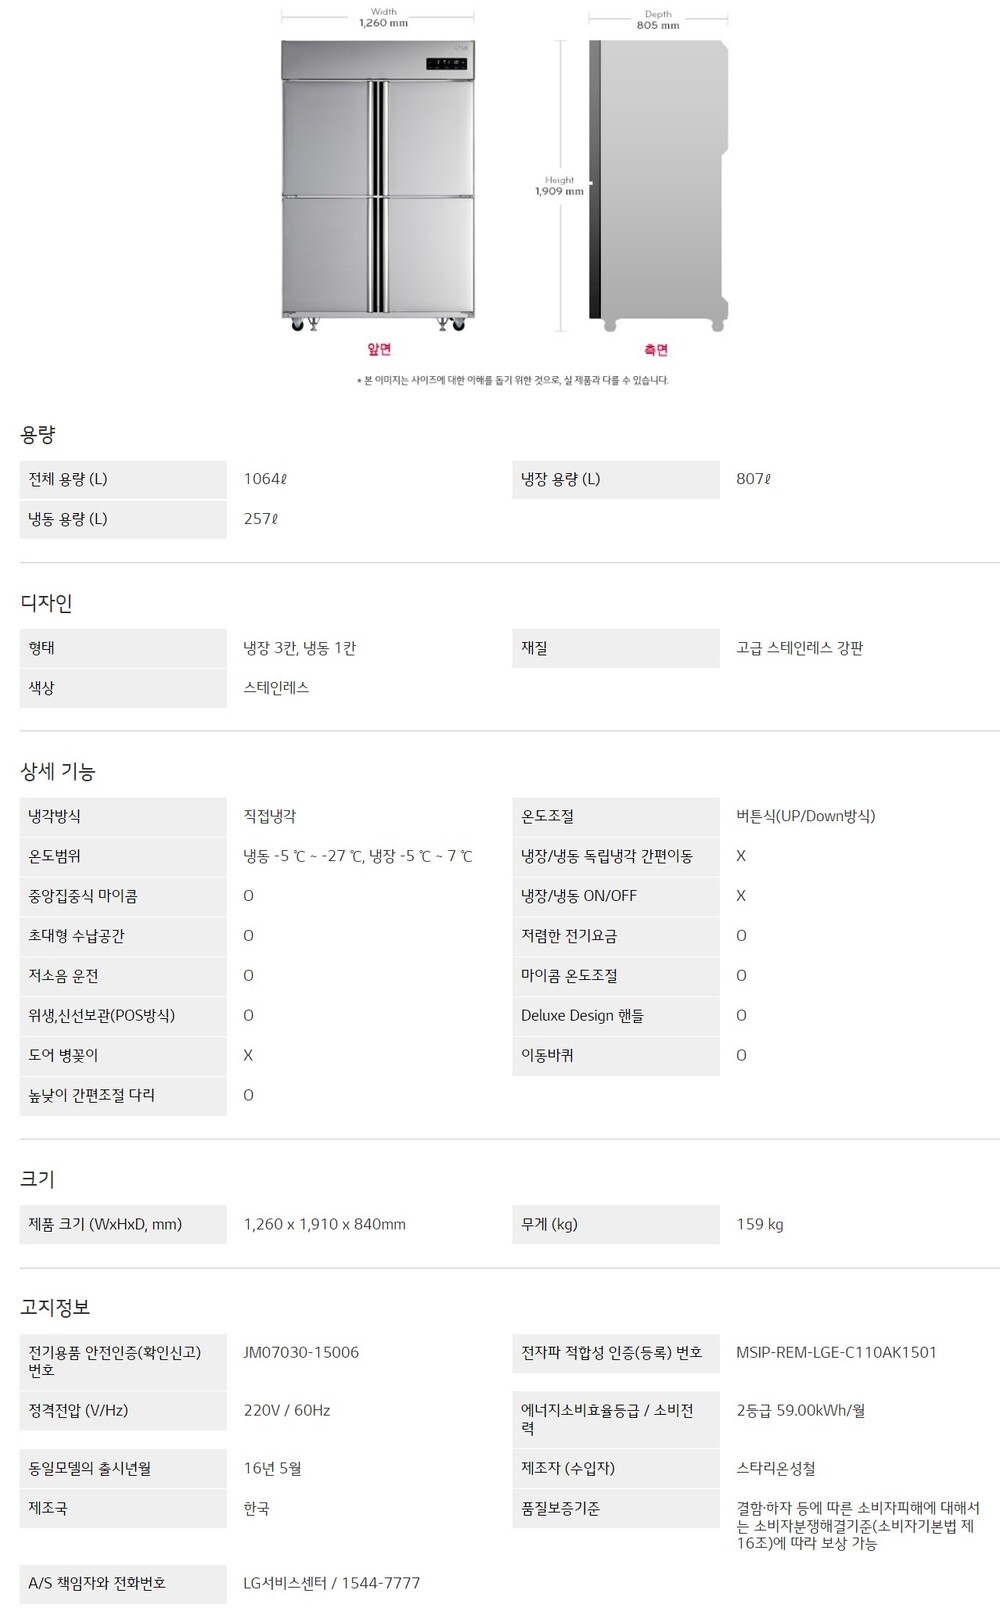Click the 159 kg weight value
Image resolution: width=1000 pixels, height=1615 pixels.
(x=760, y=1224)
